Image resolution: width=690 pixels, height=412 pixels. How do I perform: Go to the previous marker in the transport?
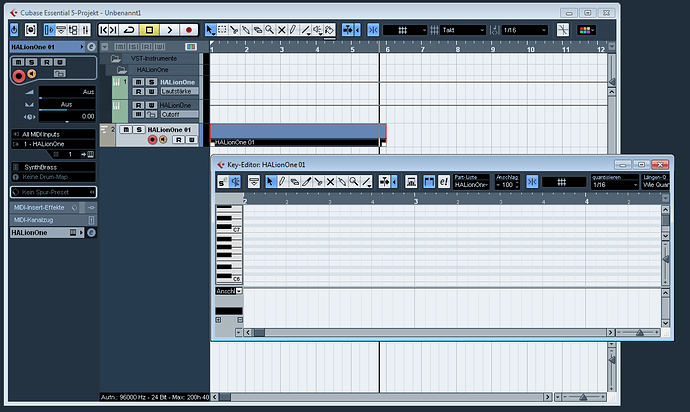tap(103, 30)
